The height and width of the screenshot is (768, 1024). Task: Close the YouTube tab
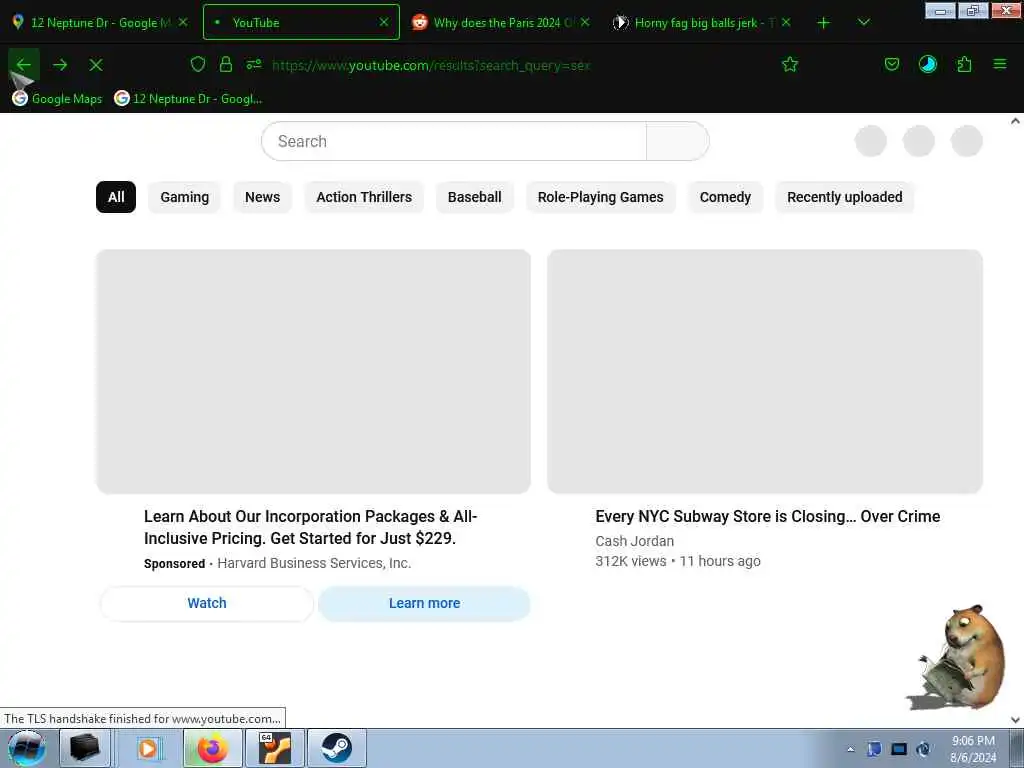pos(384,22)
